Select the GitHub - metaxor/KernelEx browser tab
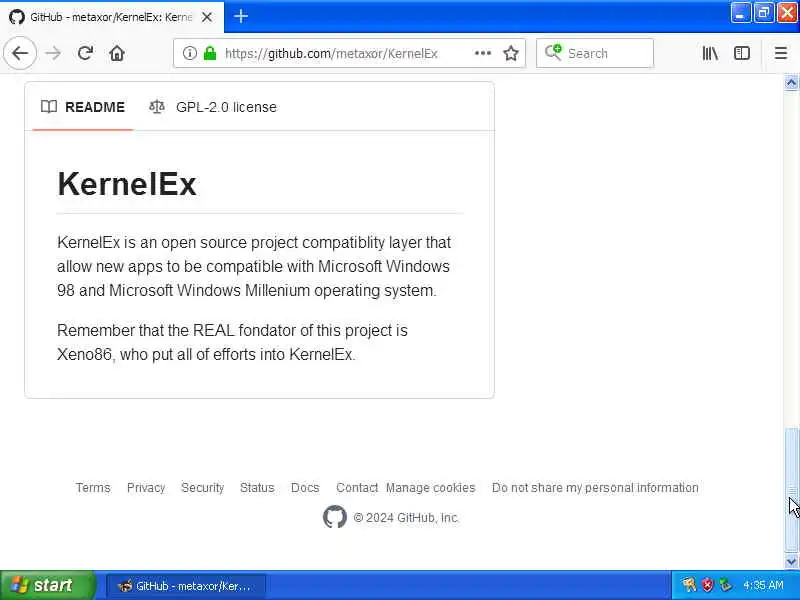800x600 pixels. coord(111,17)
